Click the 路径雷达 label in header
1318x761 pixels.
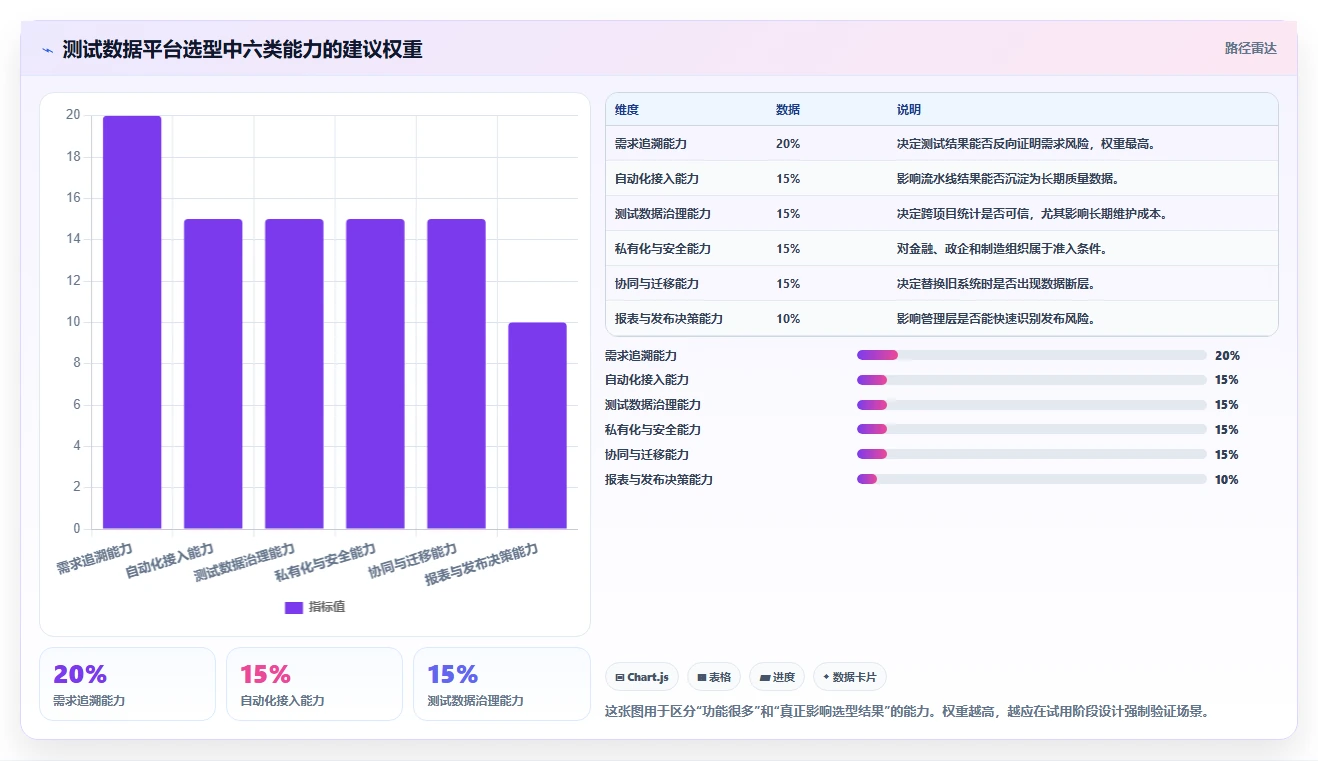(1250, 48)
